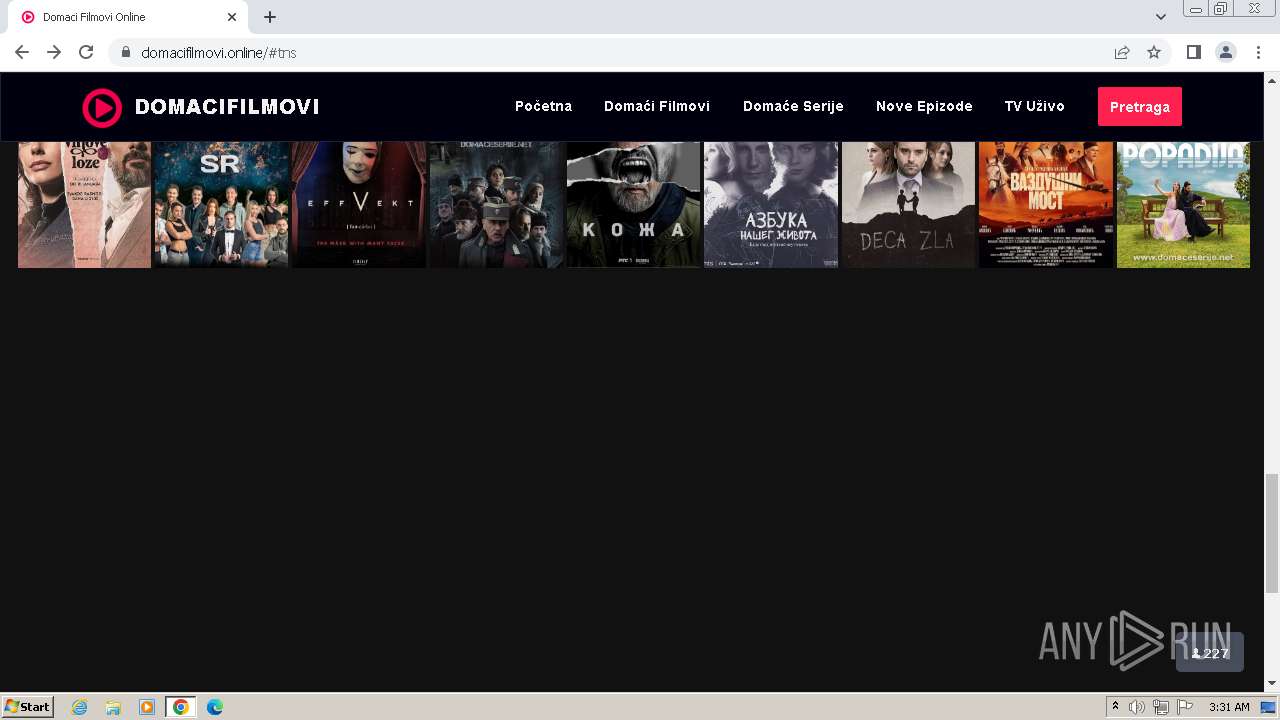Open the Domaće Serije menu item
This screenshot has height=720, width=1280.
(x=793, y=106)
